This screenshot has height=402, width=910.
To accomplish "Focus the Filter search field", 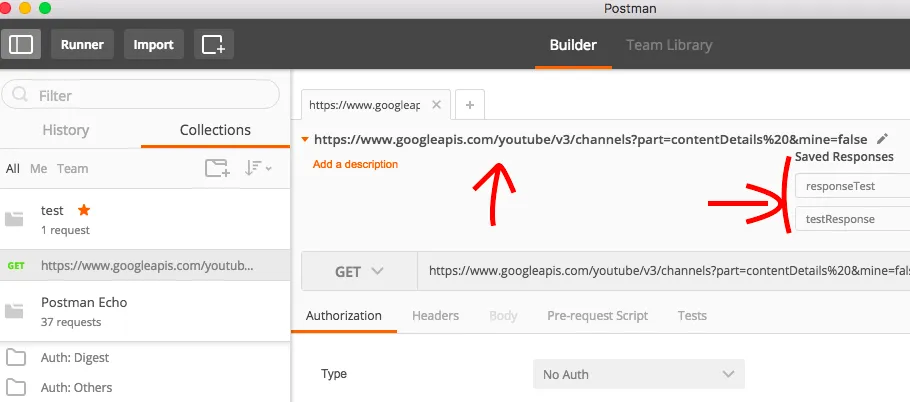I will (x=140, y=95).
